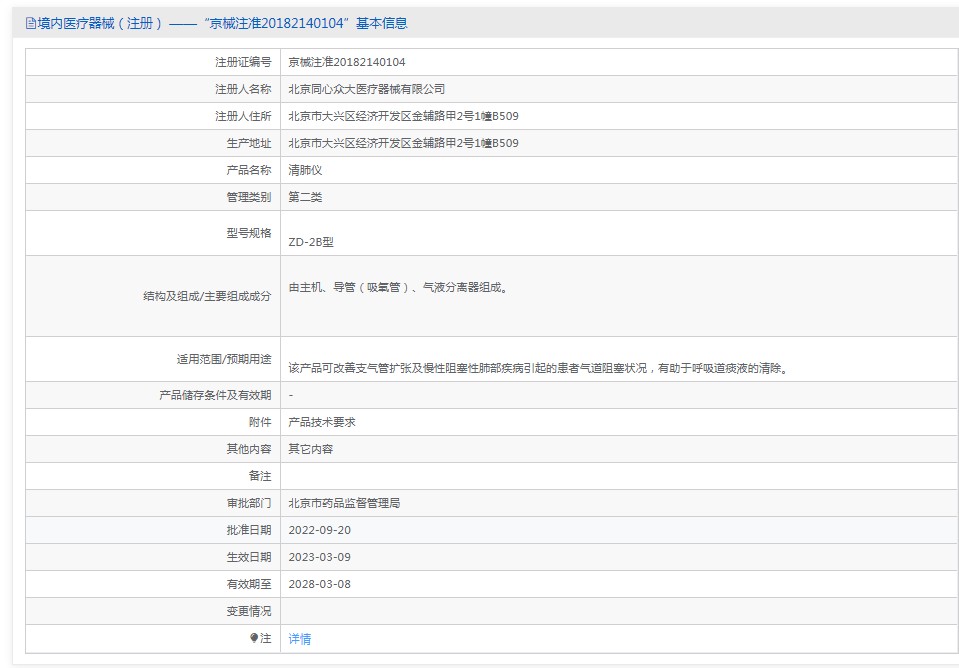Click the 产品储存条件及有效期 label
Screen dimensions: 959x668
[215, 395]
